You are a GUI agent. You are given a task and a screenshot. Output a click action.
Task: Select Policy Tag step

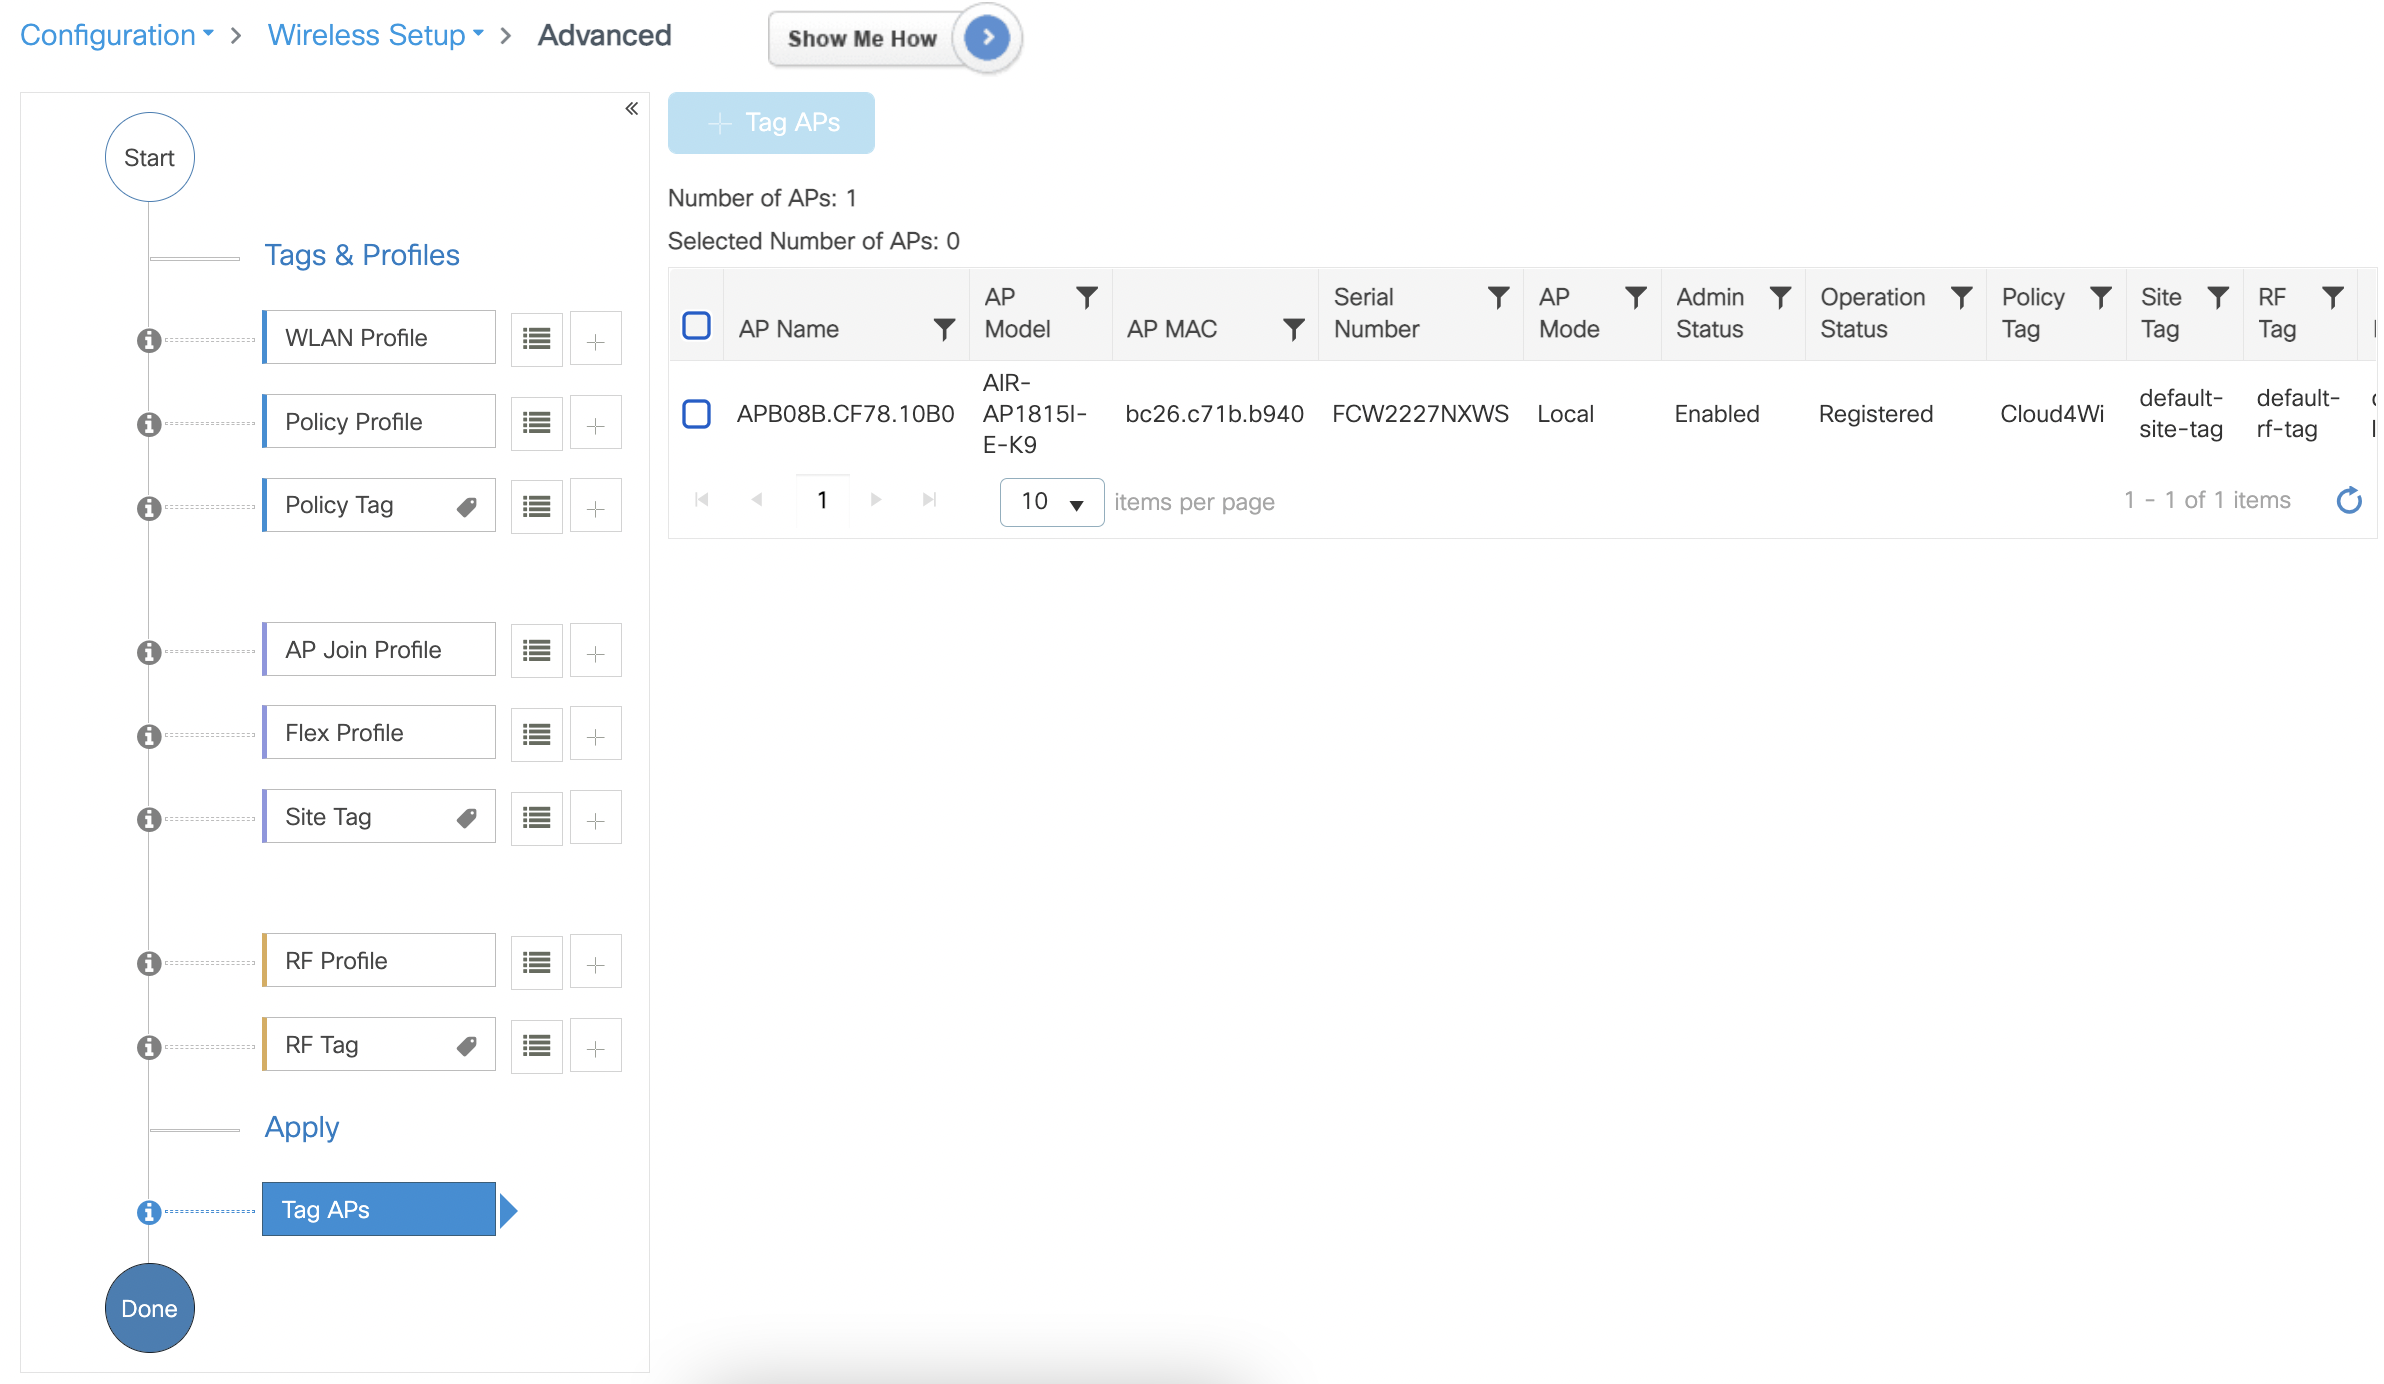click(379, 505)
